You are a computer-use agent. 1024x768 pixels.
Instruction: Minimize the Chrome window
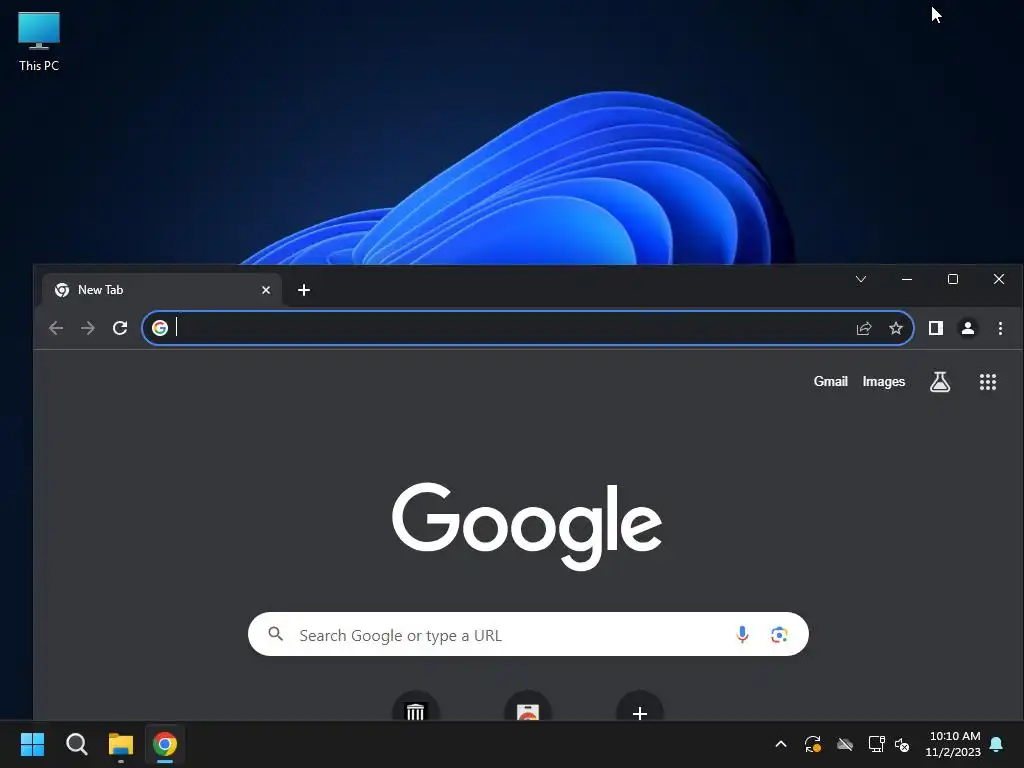coord(907,280)
